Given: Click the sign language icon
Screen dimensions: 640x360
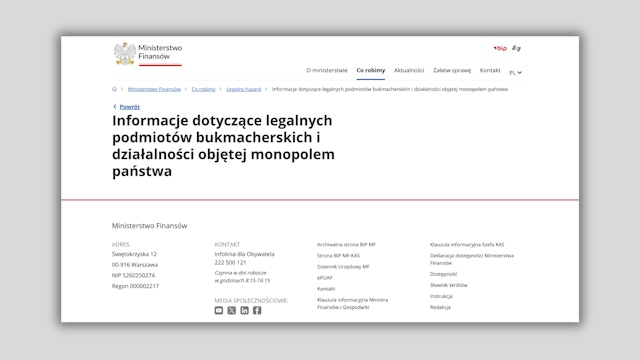Looking at the screenshot, I should pyautogui.click(x=517, y=48).
